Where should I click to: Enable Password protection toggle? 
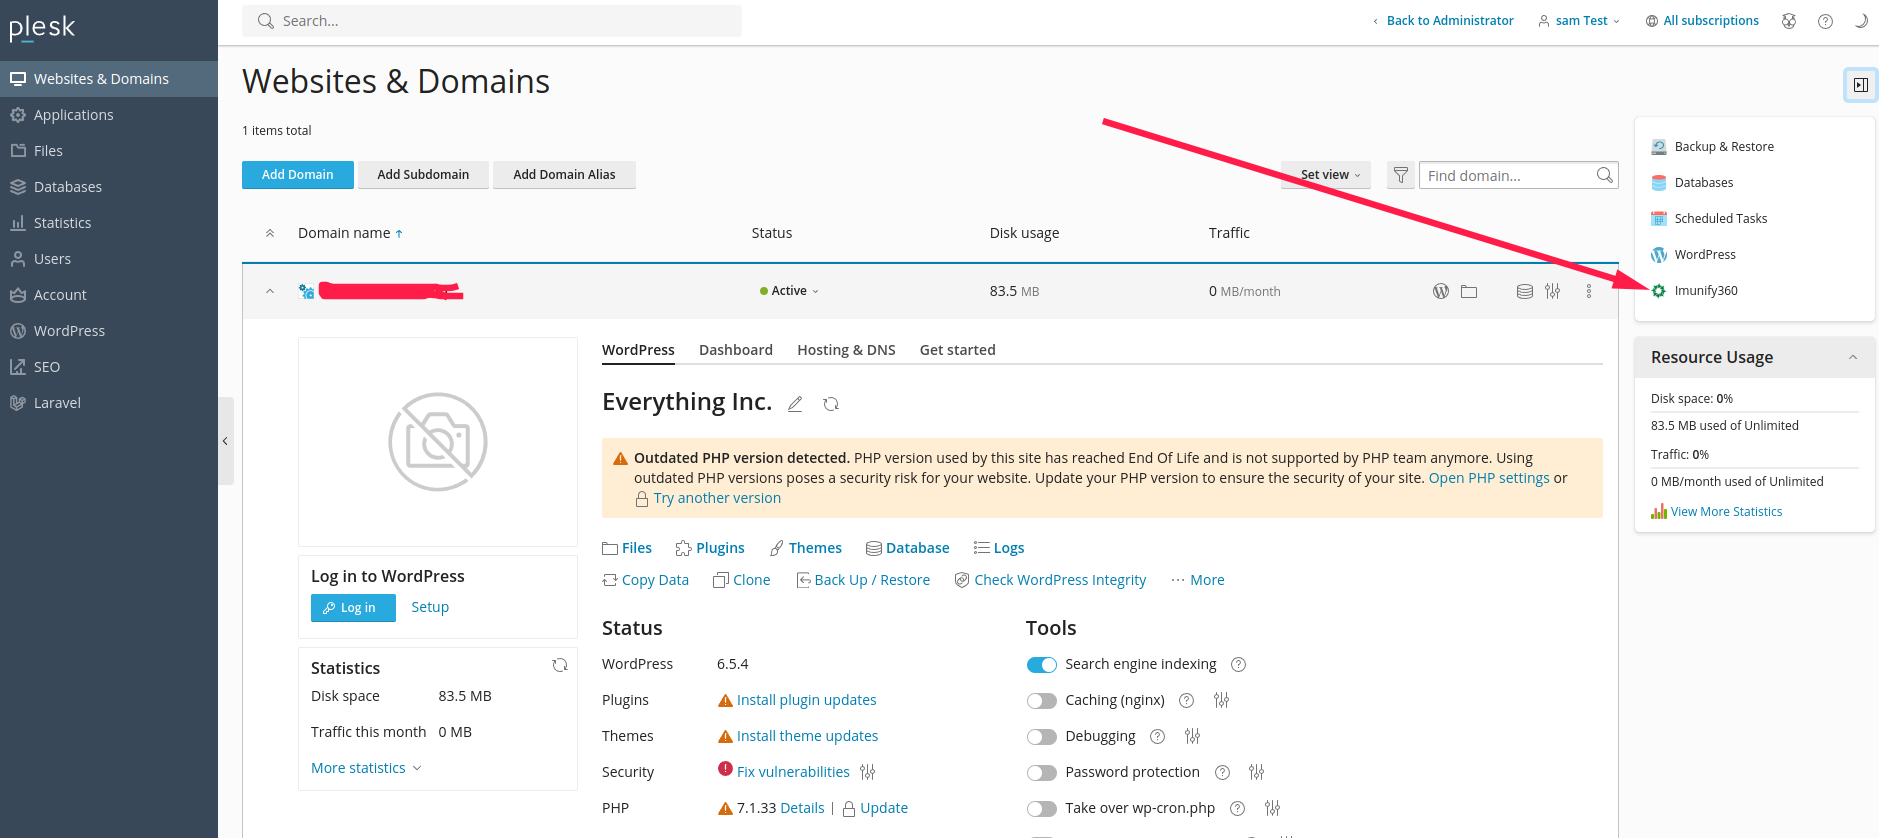[x=1042, y=773]
